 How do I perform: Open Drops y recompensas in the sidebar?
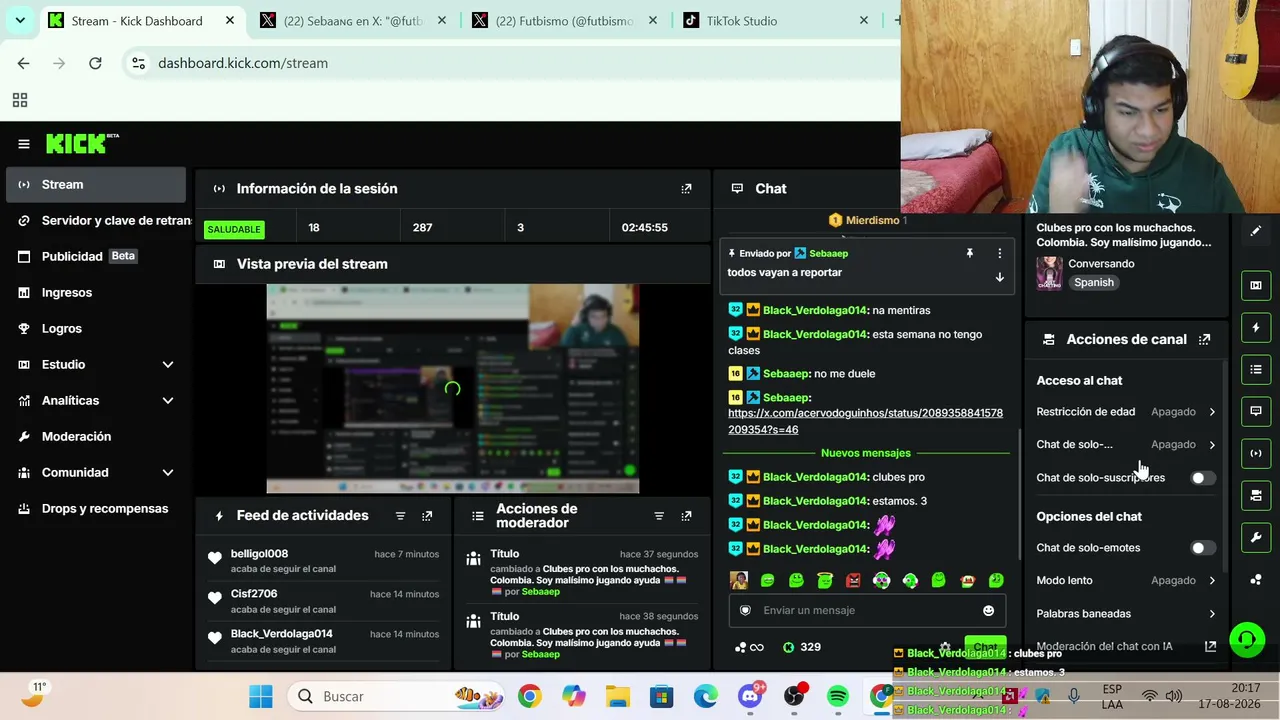point(96,508)
